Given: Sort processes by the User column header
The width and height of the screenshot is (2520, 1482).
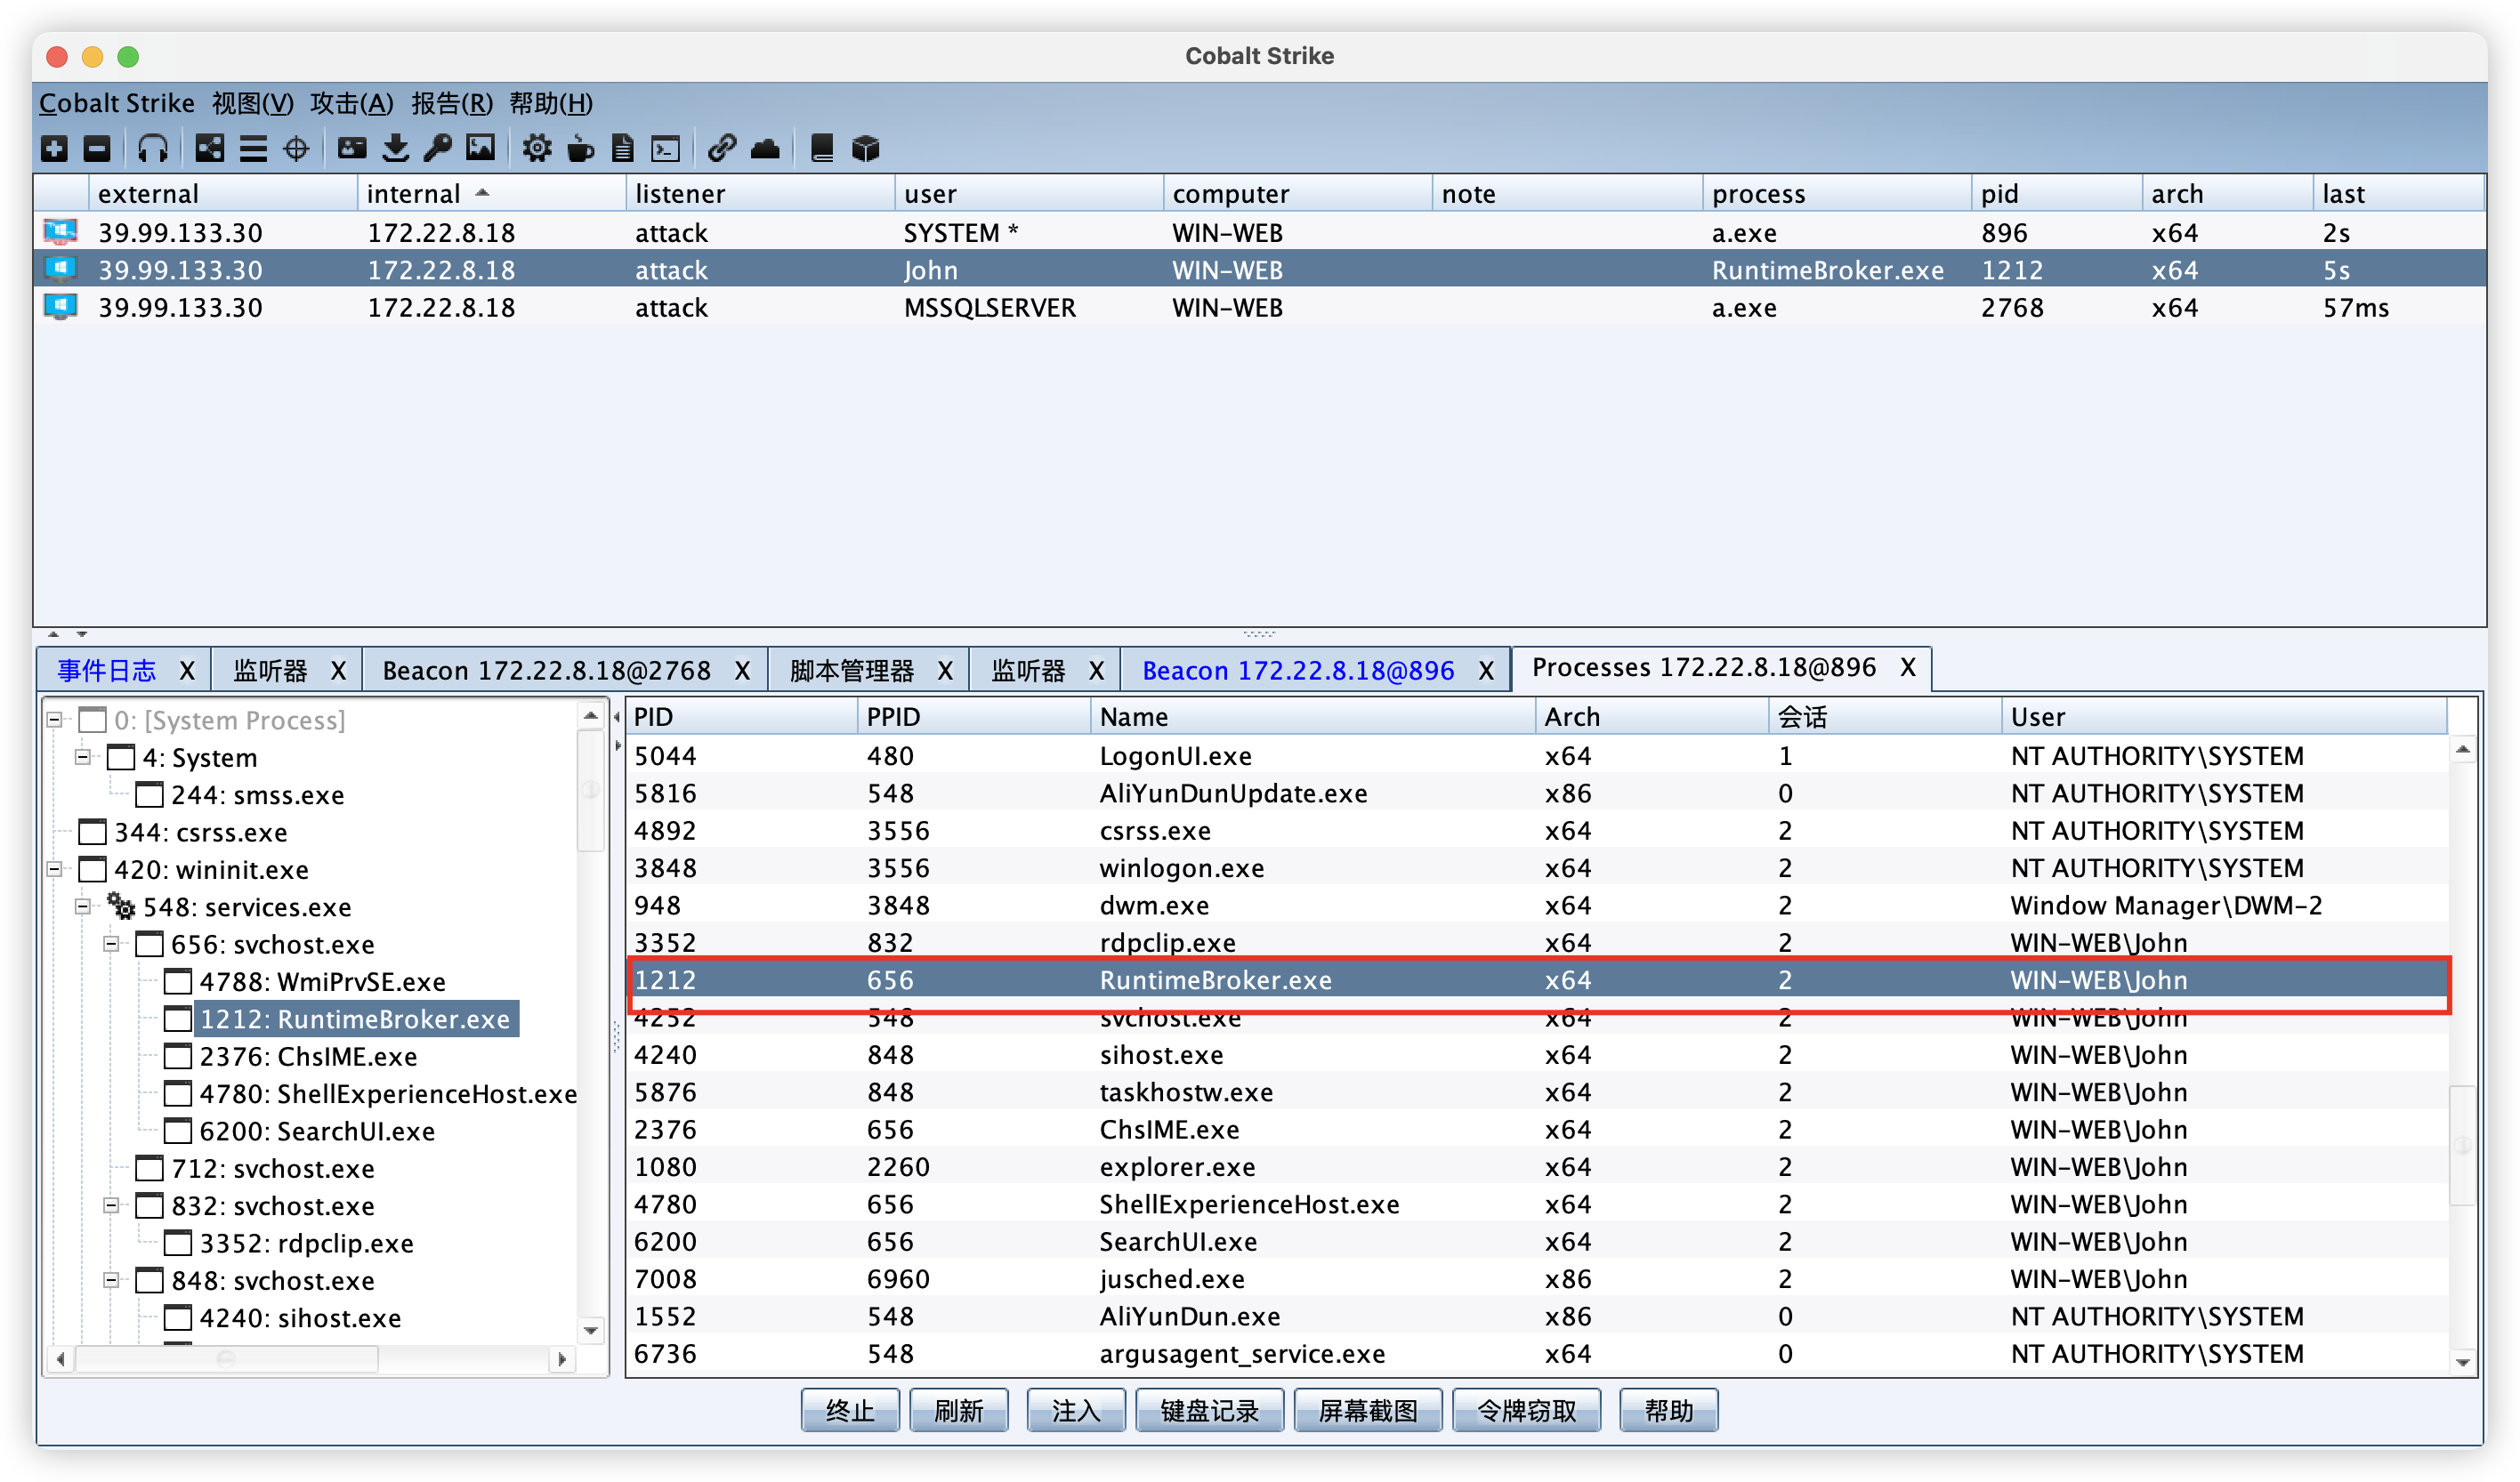Looking at the screenshot, I should click(x=2223, y=716).
